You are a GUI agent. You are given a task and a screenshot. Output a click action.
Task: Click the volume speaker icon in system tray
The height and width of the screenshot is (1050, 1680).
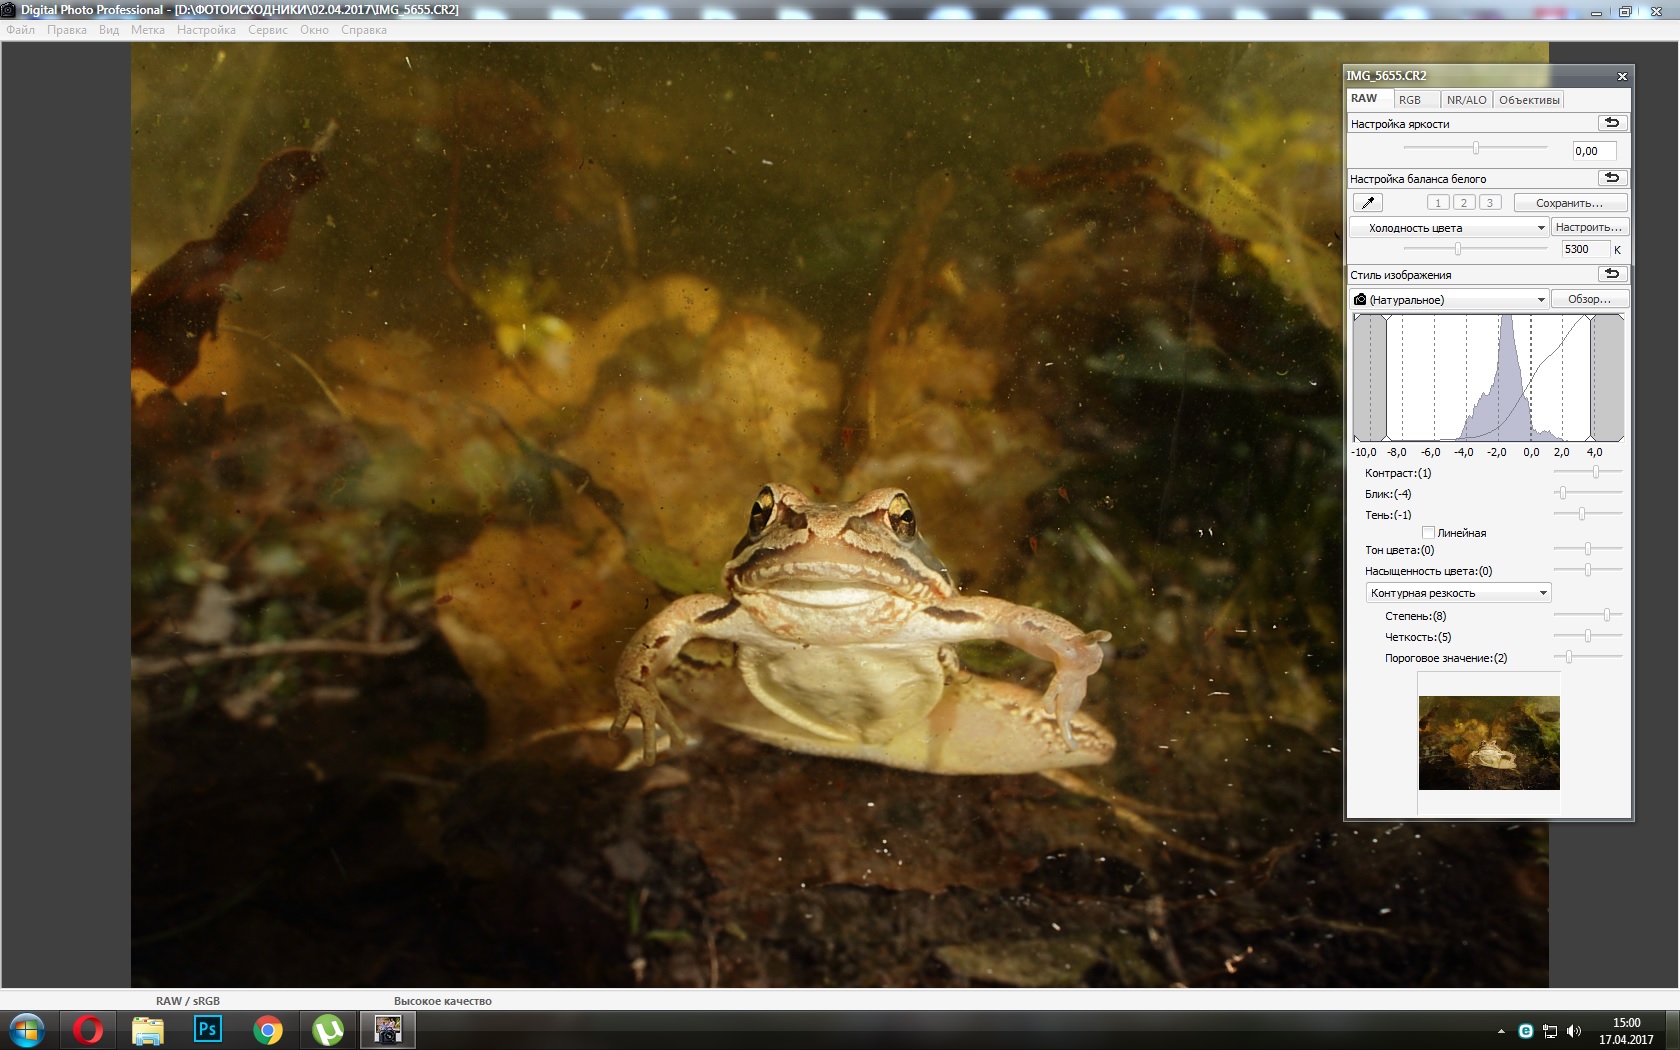(1574, 1031)
